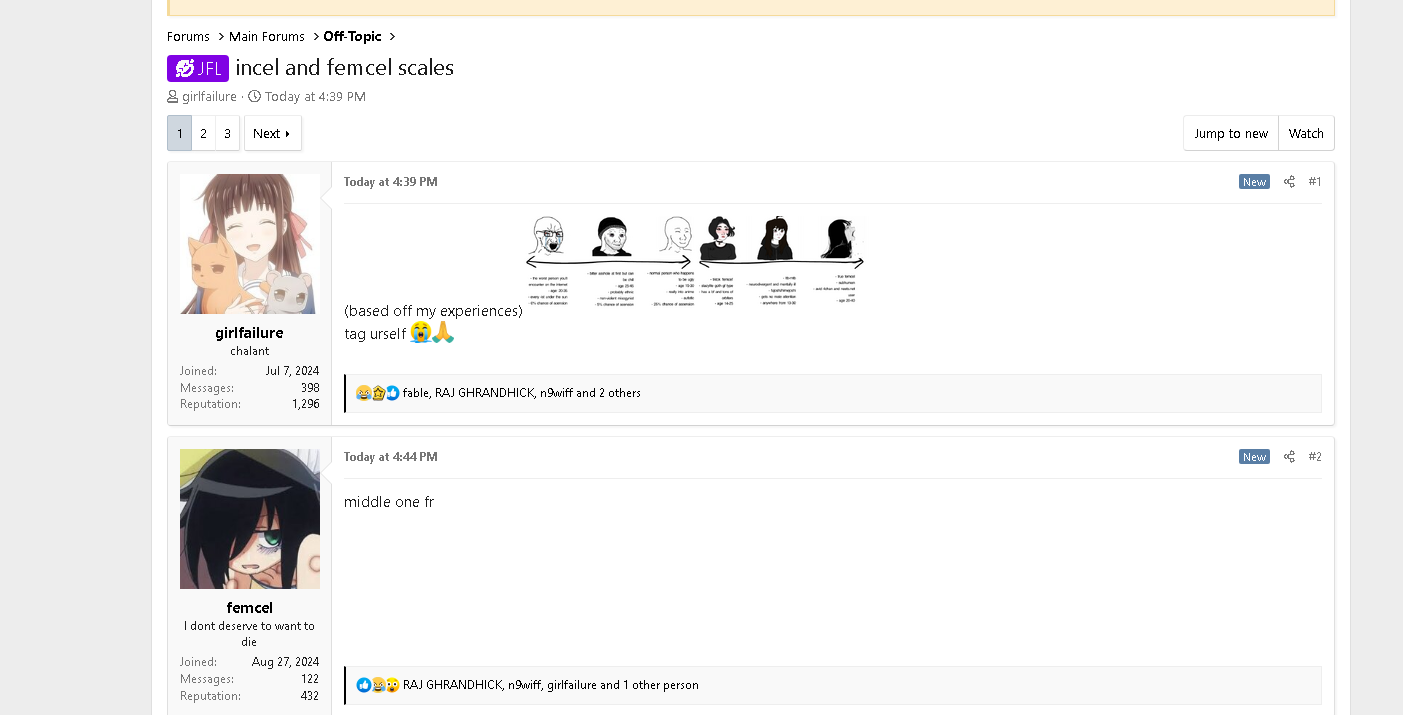
Task: Click reaction emojis on first post
Action: pos(377,393)
